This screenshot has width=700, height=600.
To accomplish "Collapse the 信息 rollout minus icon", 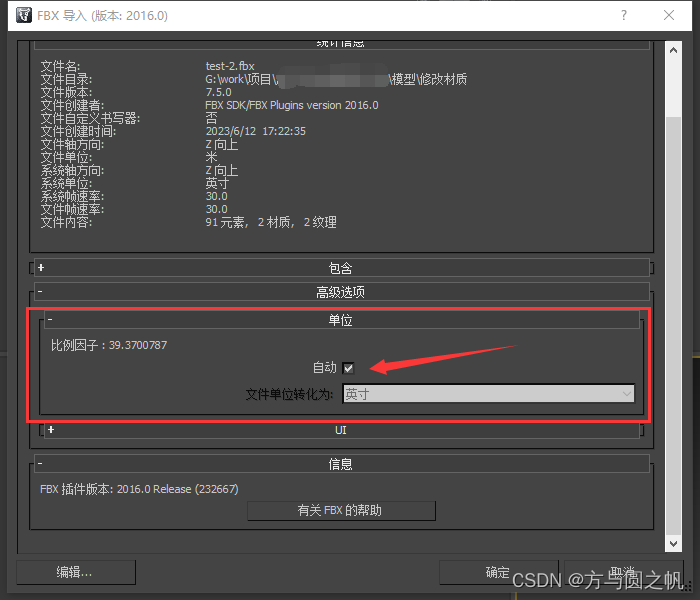I will pos(41,464).
